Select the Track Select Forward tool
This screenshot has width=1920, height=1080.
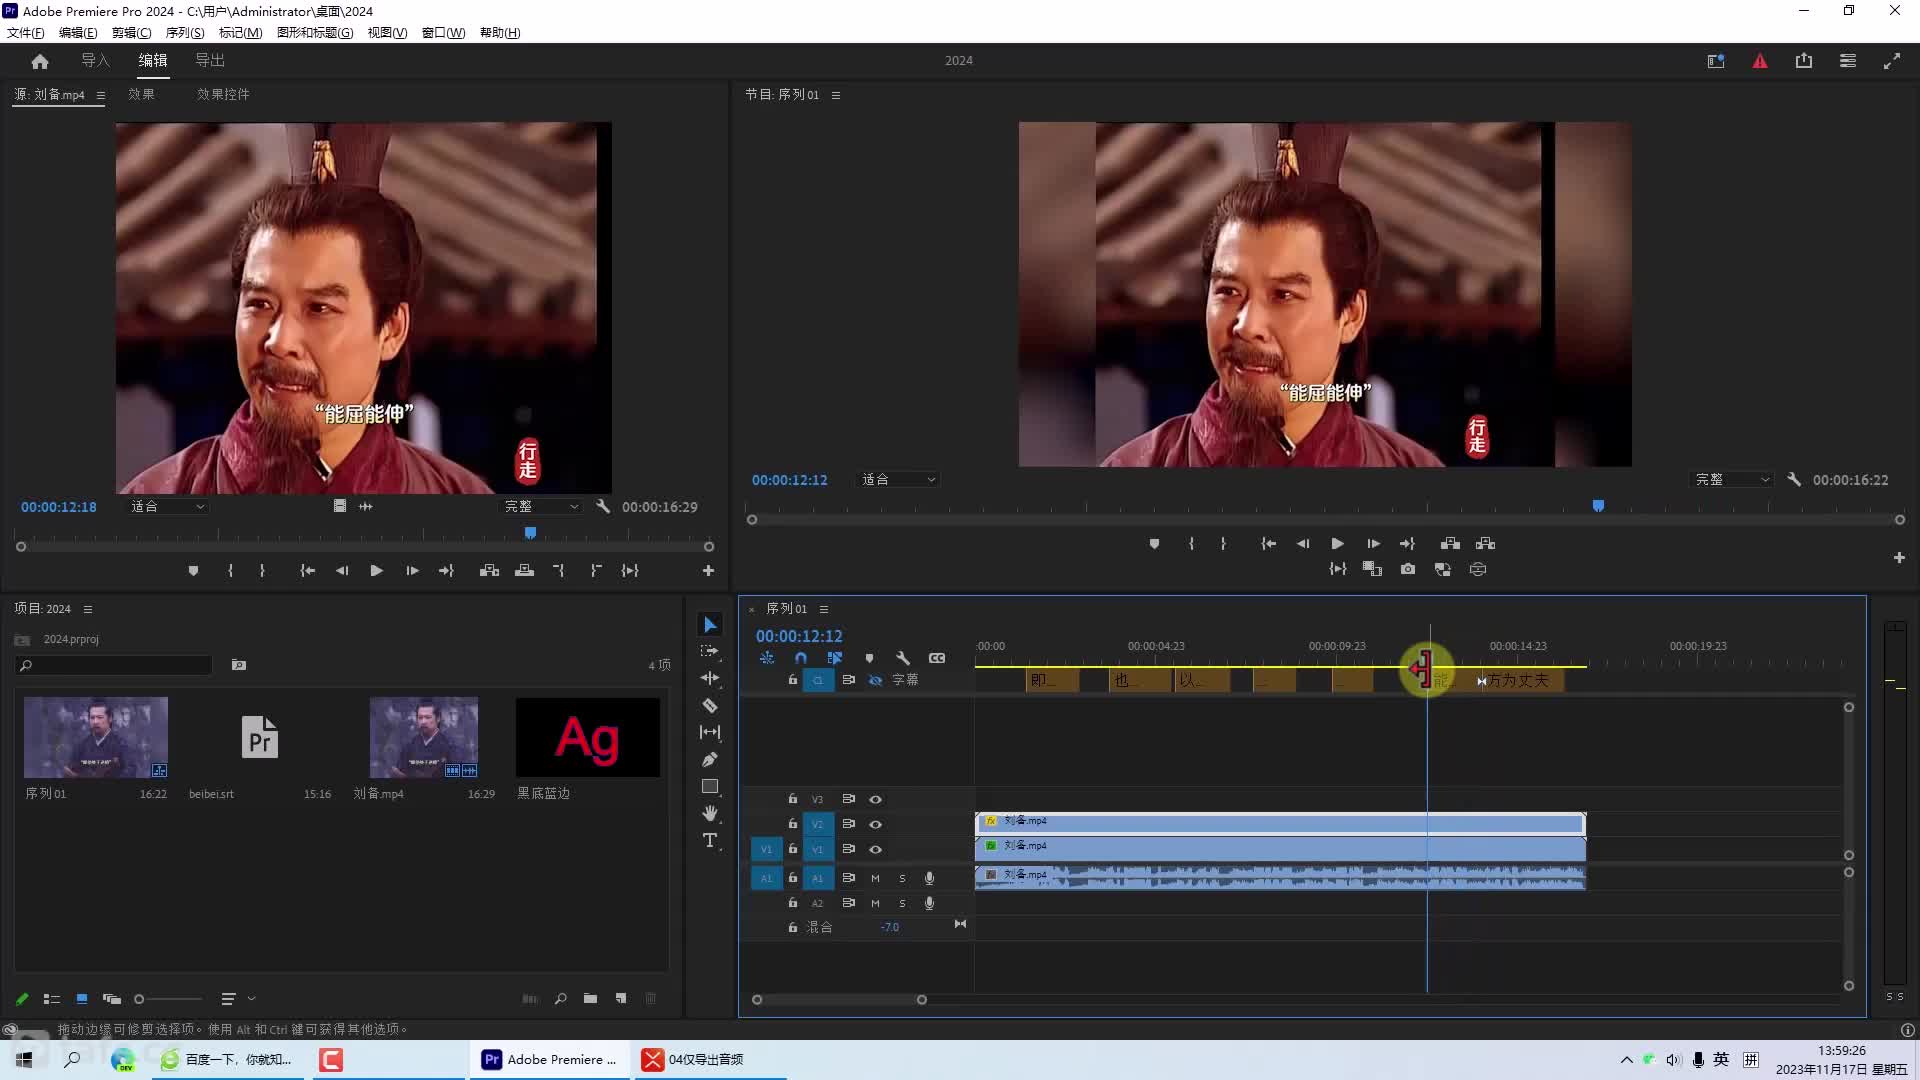point(710,651)
